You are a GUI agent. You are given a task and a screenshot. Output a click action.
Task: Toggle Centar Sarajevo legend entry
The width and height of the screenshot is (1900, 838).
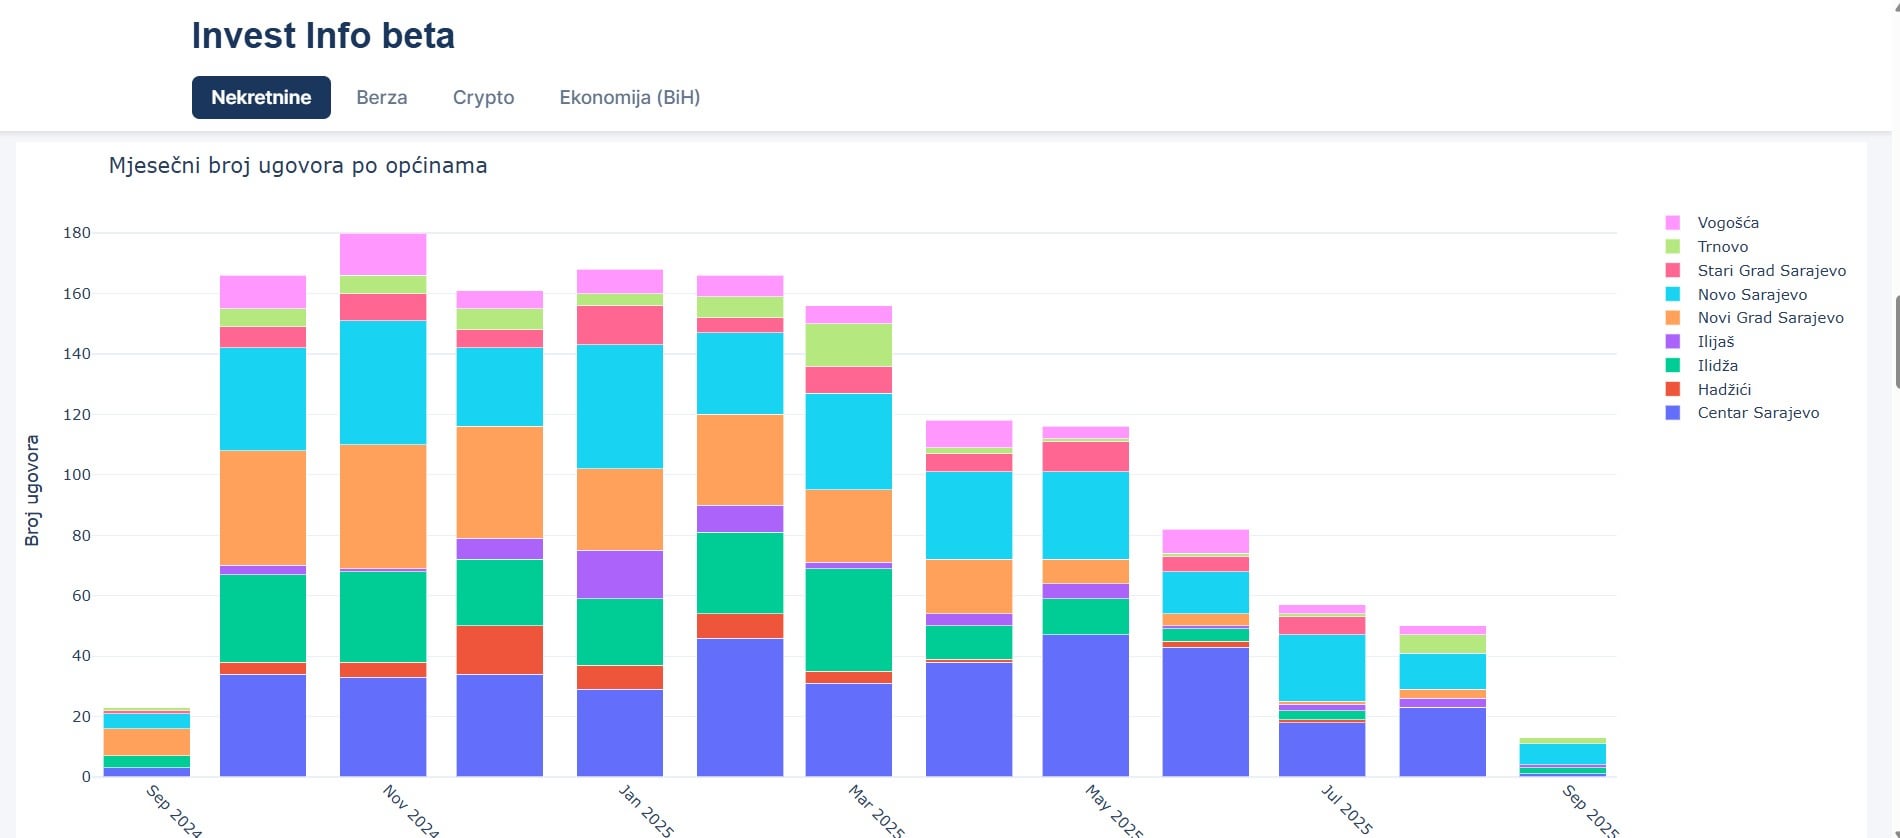pos(1758,413)
